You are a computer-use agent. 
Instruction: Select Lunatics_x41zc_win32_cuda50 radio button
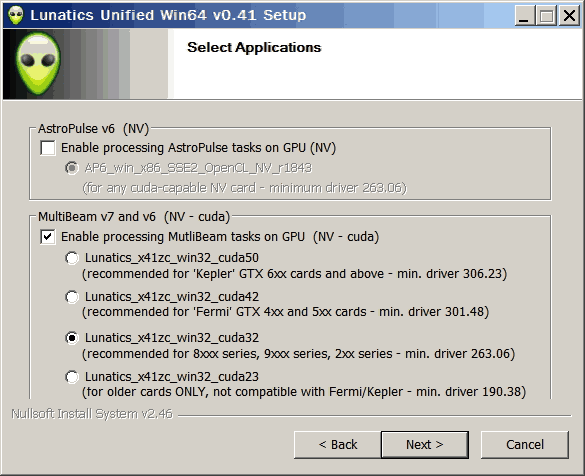coord(72,258)
